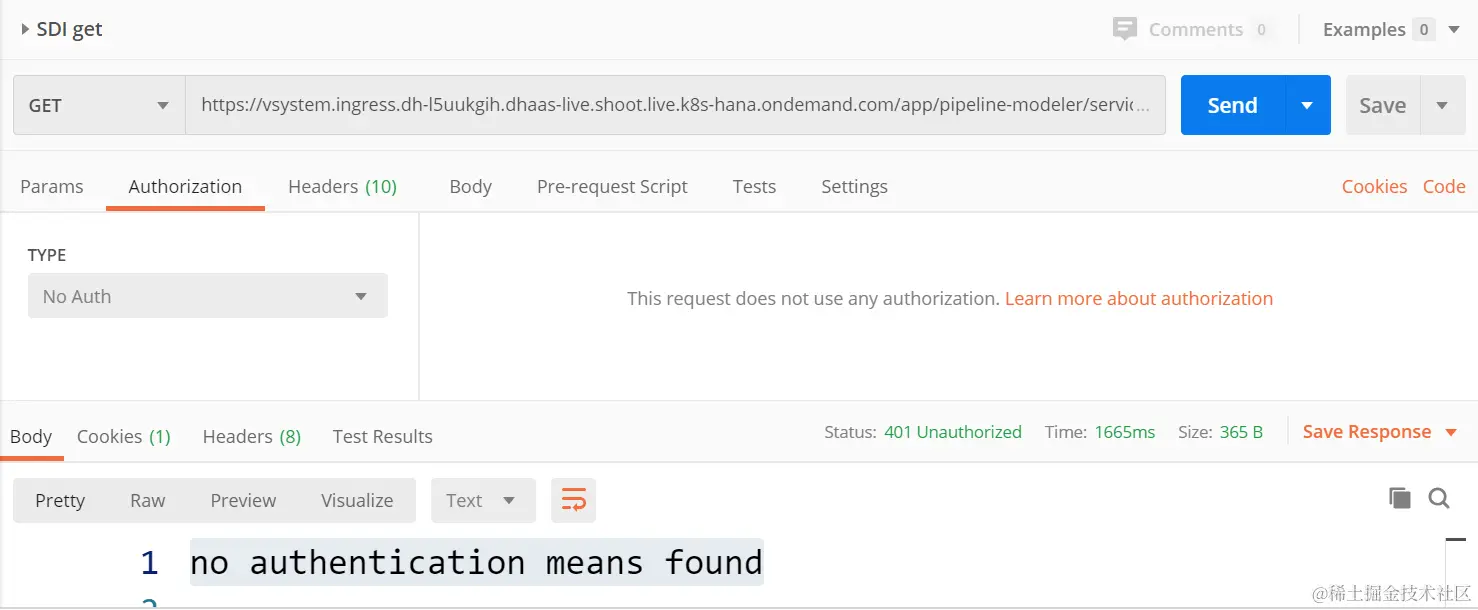Open the response Headers (8) tab
This screenshot has height=610, width=1478.
(x=252, y=436)
